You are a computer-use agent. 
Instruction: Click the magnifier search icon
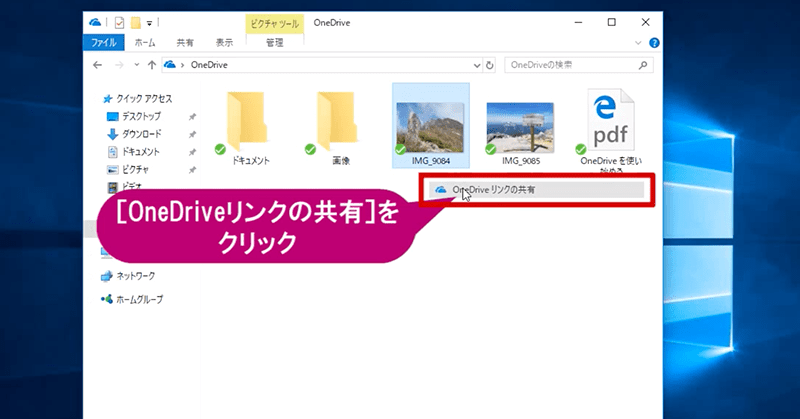coord(643,65)
